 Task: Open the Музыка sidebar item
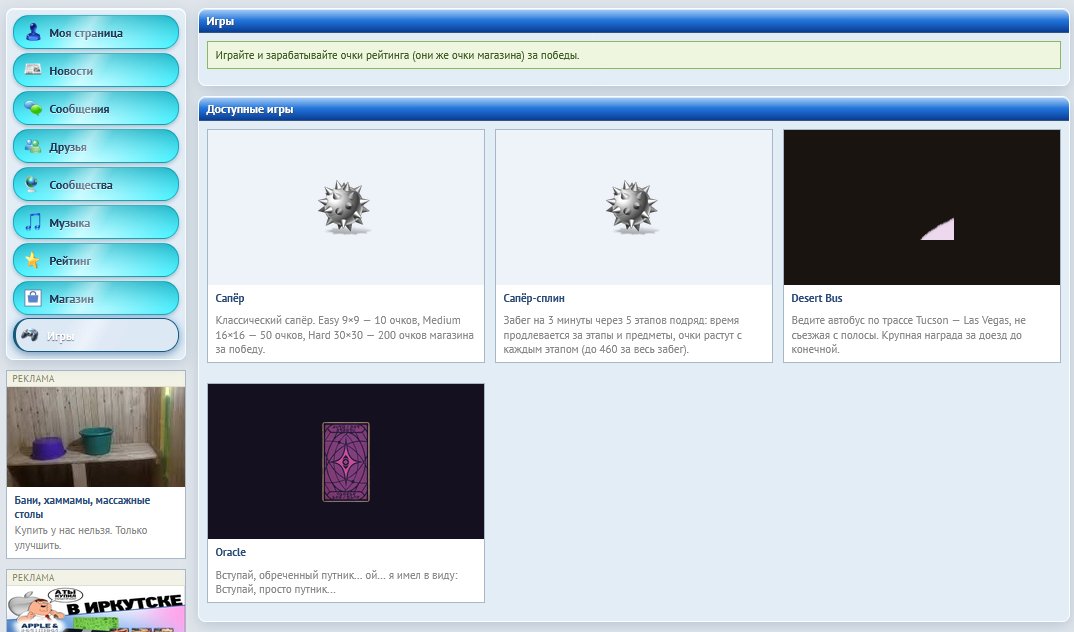96,223
